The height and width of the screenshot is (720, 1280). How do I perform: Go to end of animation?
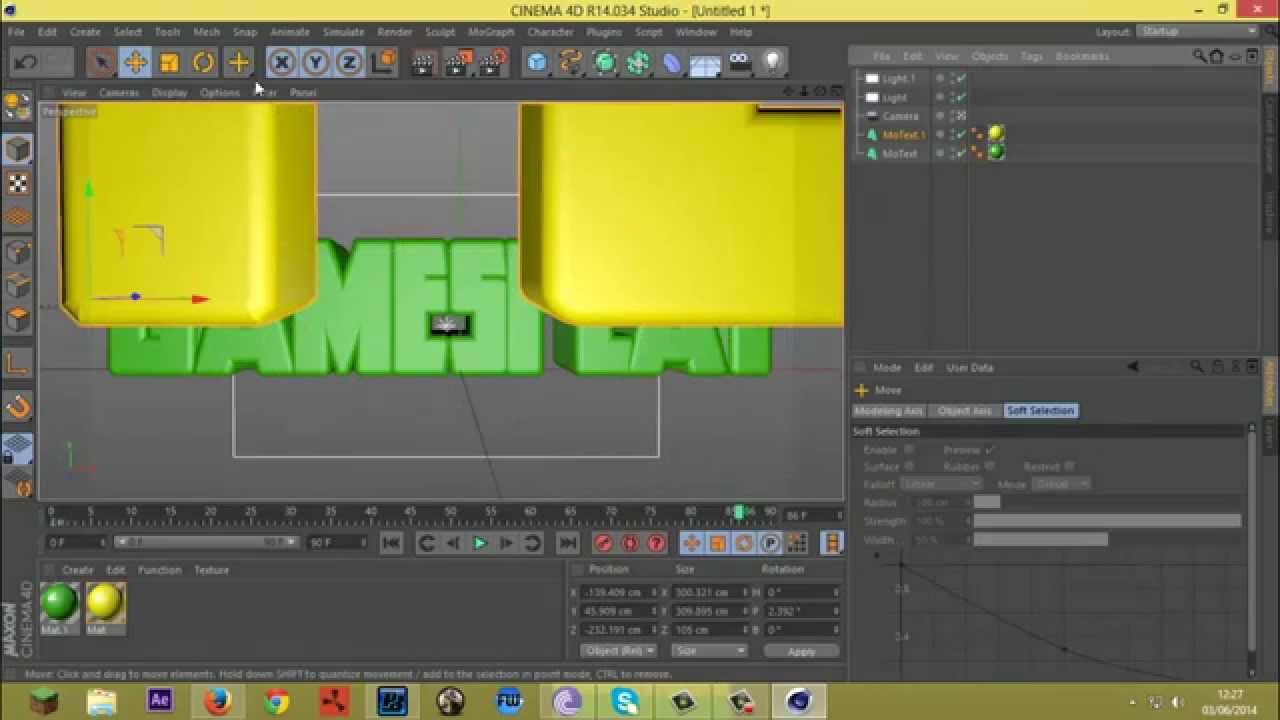568,543
